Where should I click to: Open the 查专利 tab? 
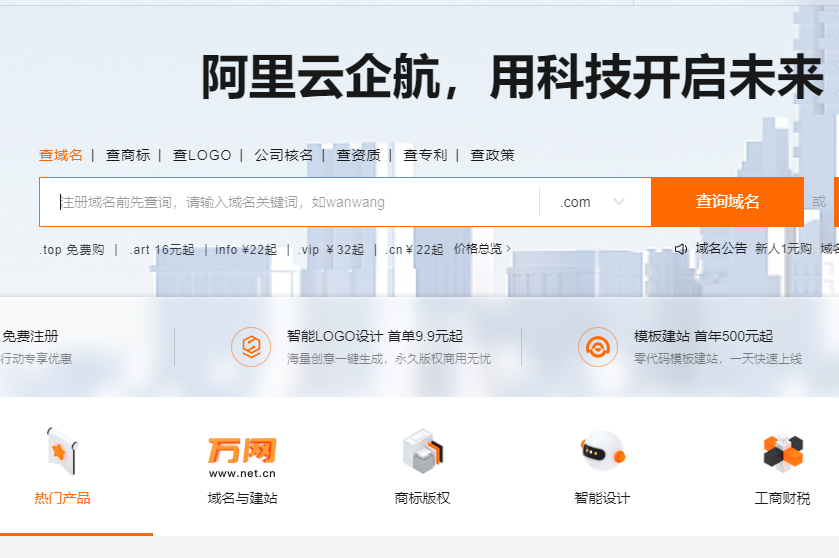point(425,155)
